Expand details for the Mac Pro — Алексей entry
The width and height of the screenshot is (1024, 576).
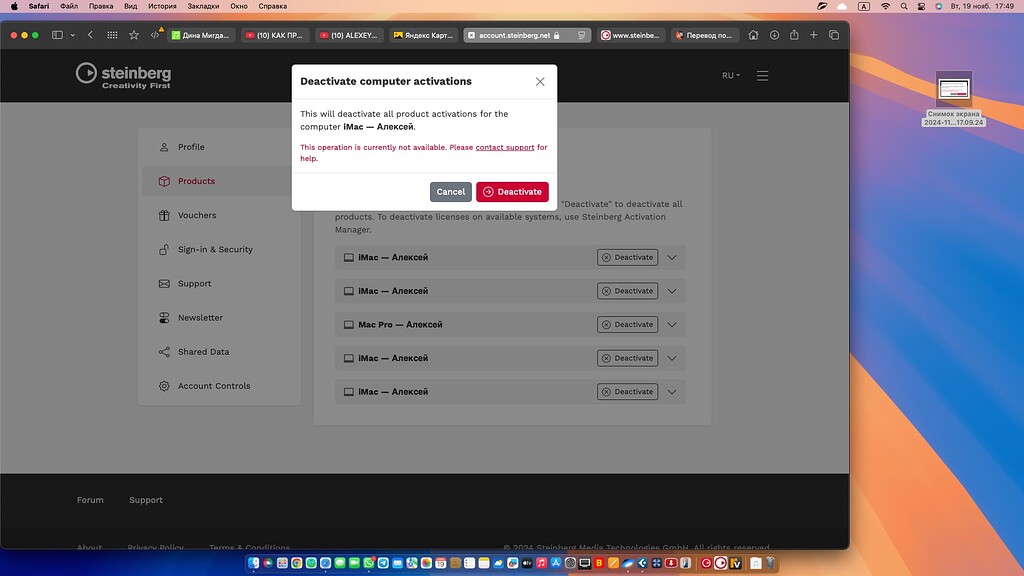click(x=672, y=324)
